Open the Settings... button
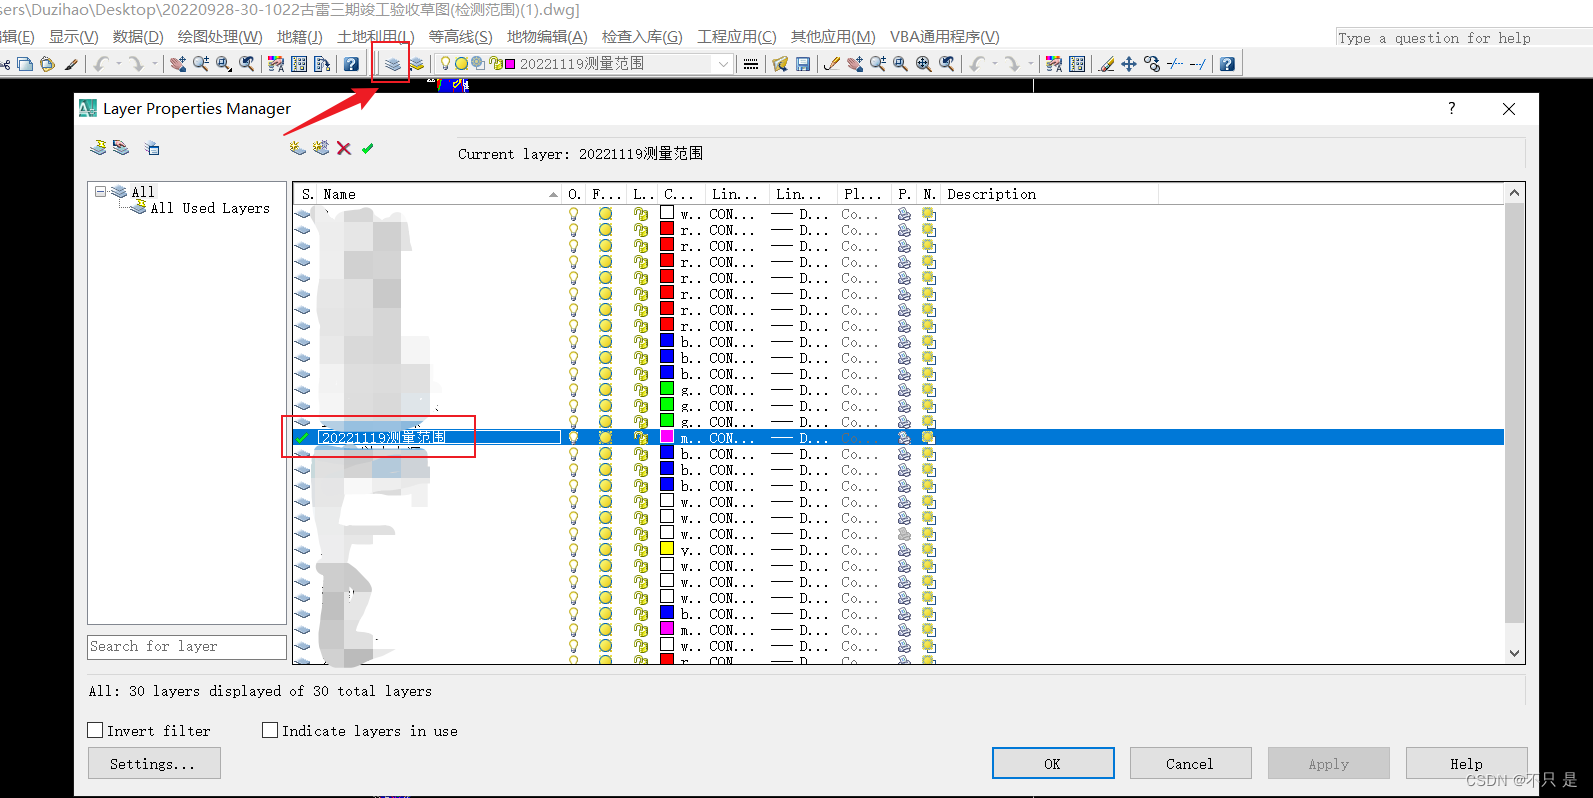Image resolution: width=1593 pixels, height=798 pixels. click(154, 763)
